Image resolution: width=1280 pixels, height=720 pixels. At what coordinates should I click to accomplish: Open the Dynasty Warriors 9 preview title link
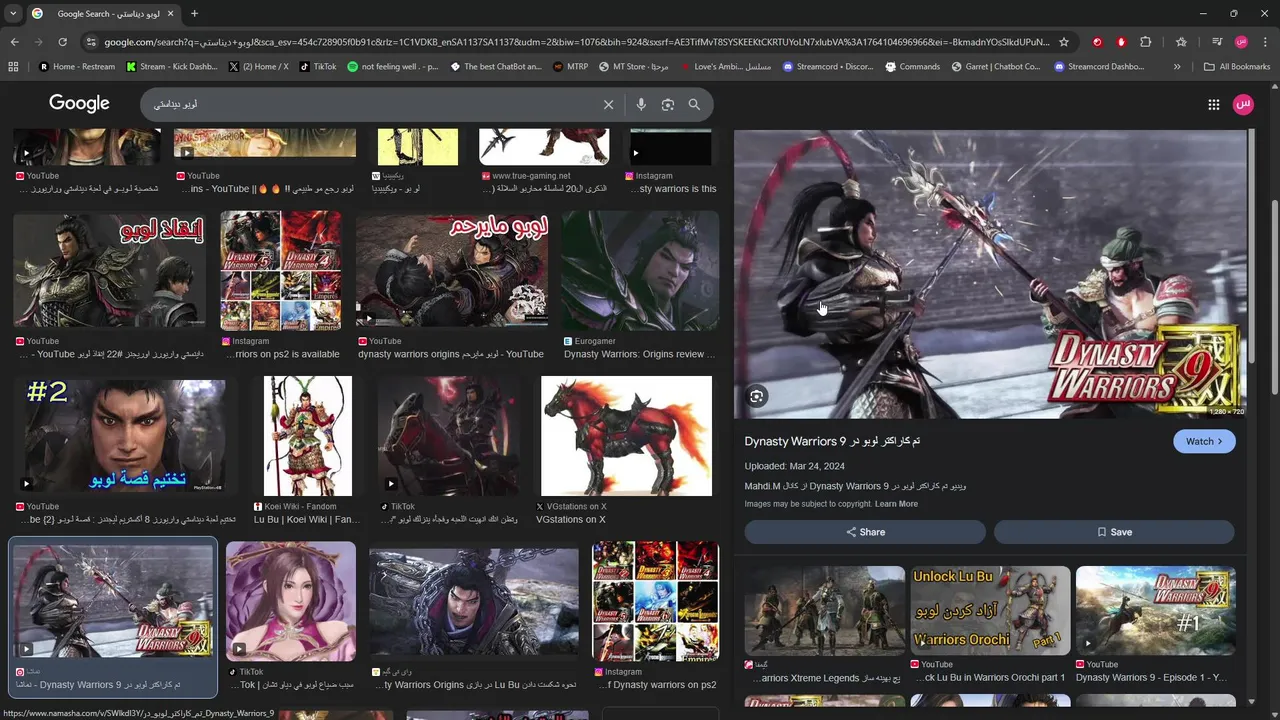point(832,441)
